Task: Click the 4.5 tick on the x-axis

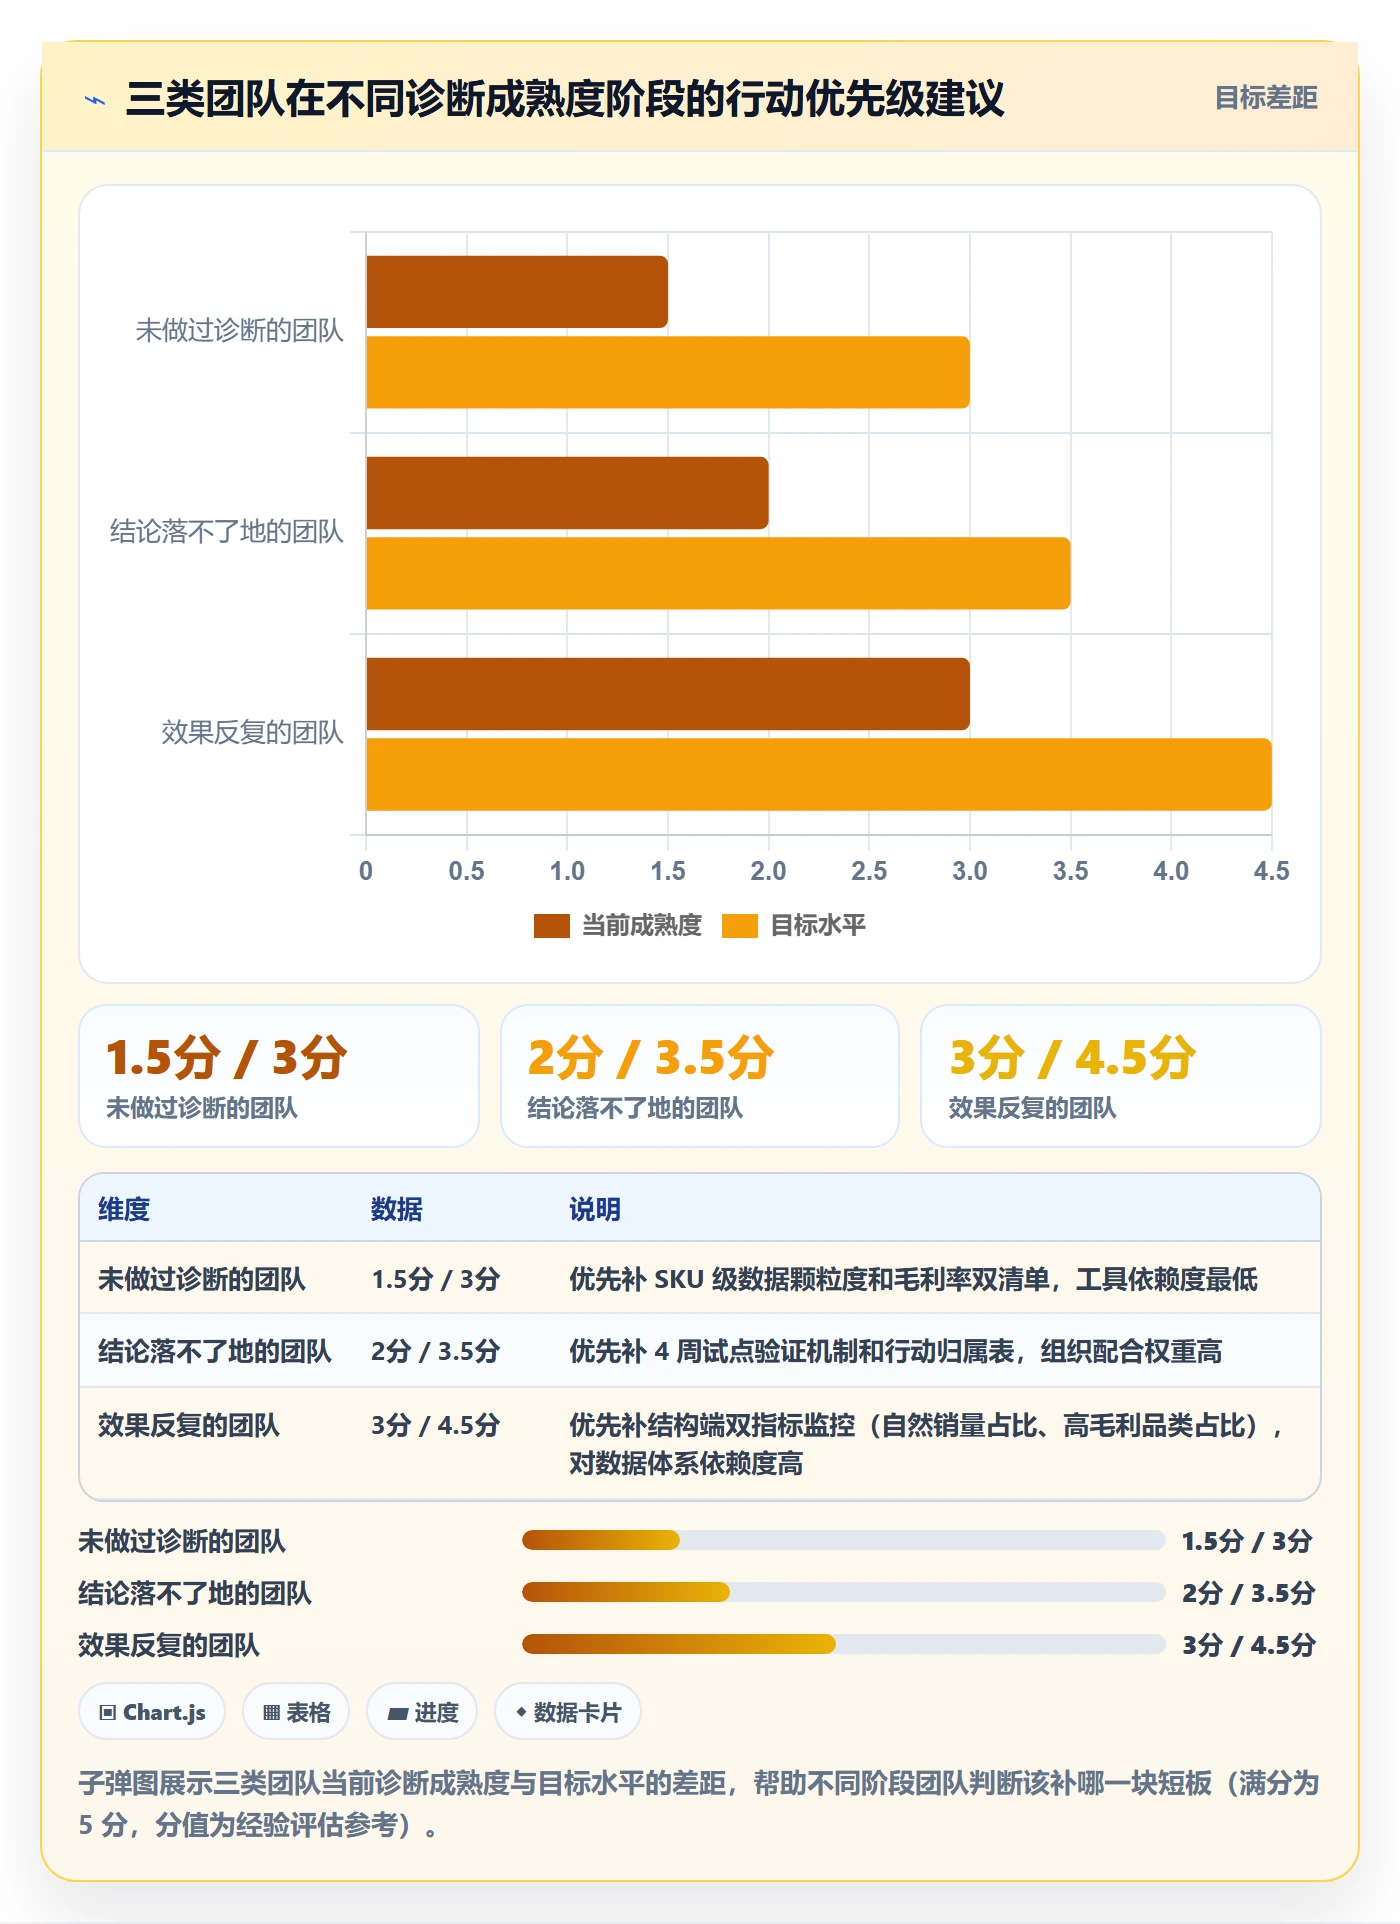Action: pos(1271,871)
